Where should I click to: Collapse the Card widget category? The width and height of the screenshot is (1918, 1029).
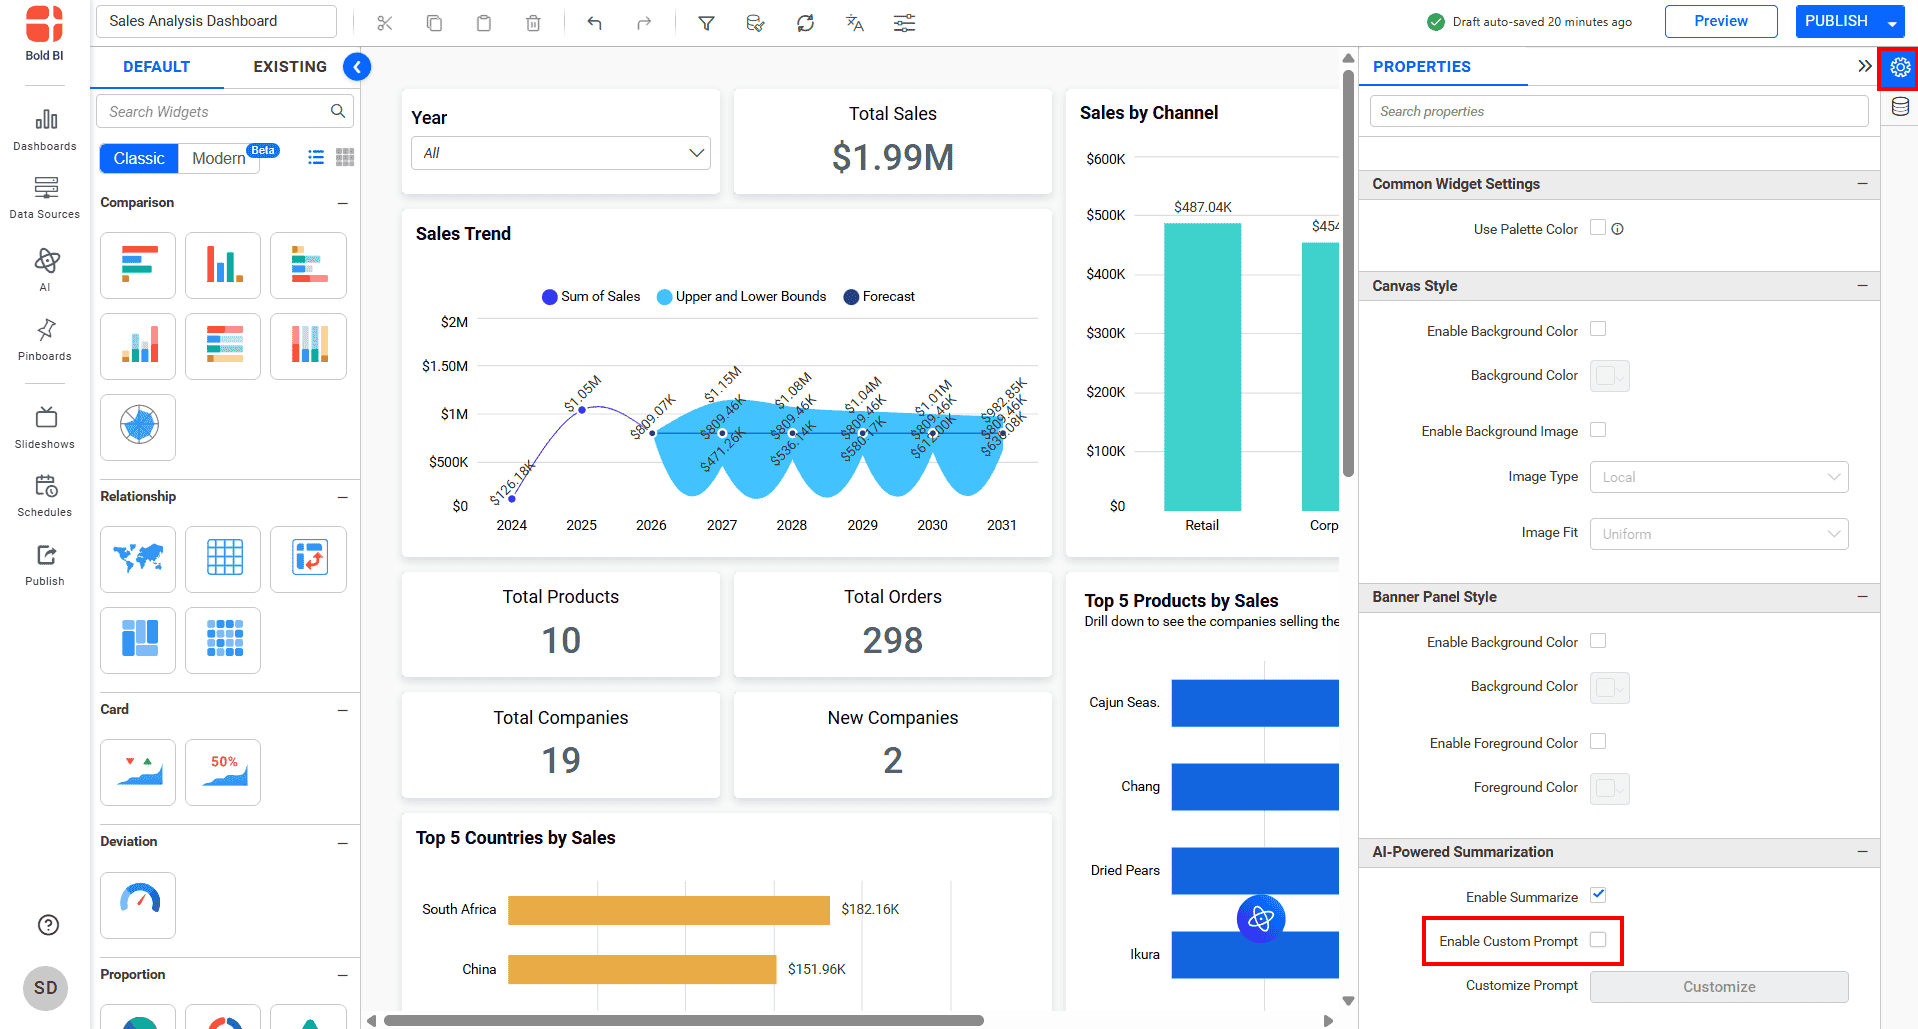pos(343,710)
